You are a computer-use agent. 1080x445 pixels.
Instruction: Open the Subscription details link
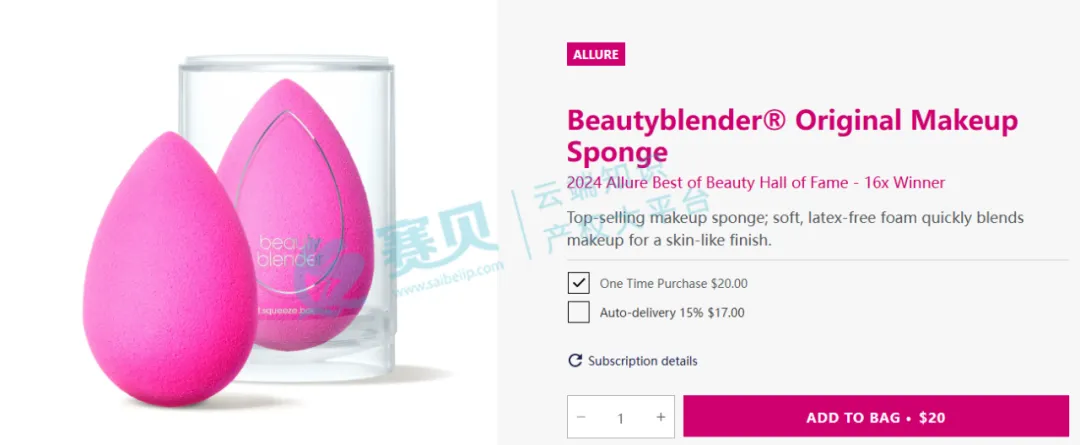point(642,361)
